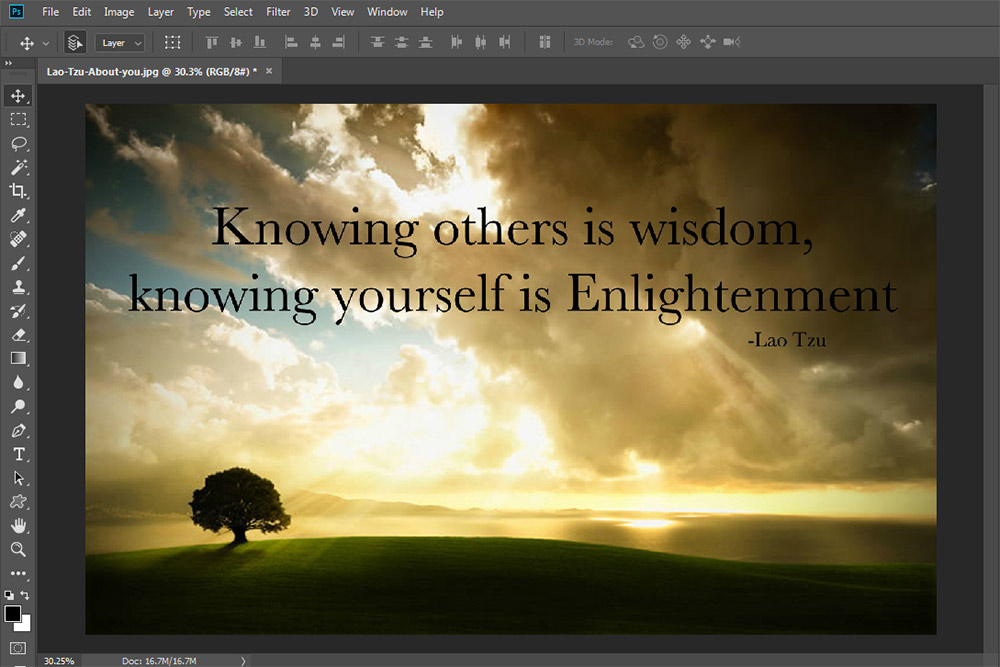Select the Path Selection tool
This screenshot has width=1000, height=667.
(18, 478)
